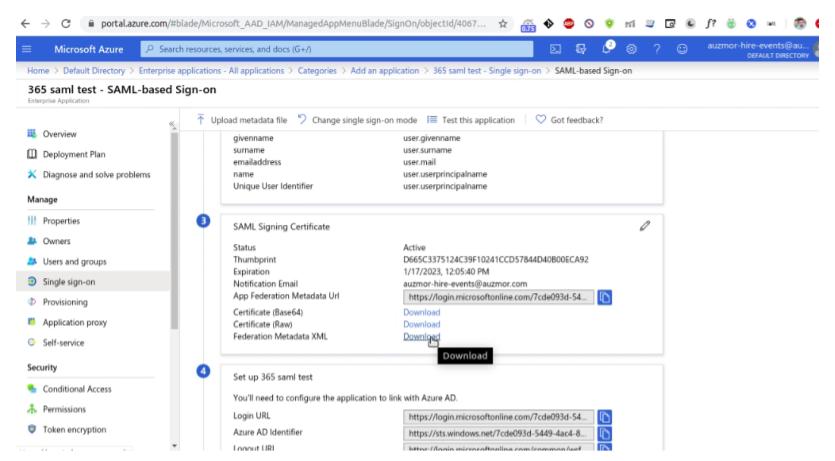Viewport: 835px width, 461px height.
Task: Open the feedback smiley icon
Action: [682, 49]
